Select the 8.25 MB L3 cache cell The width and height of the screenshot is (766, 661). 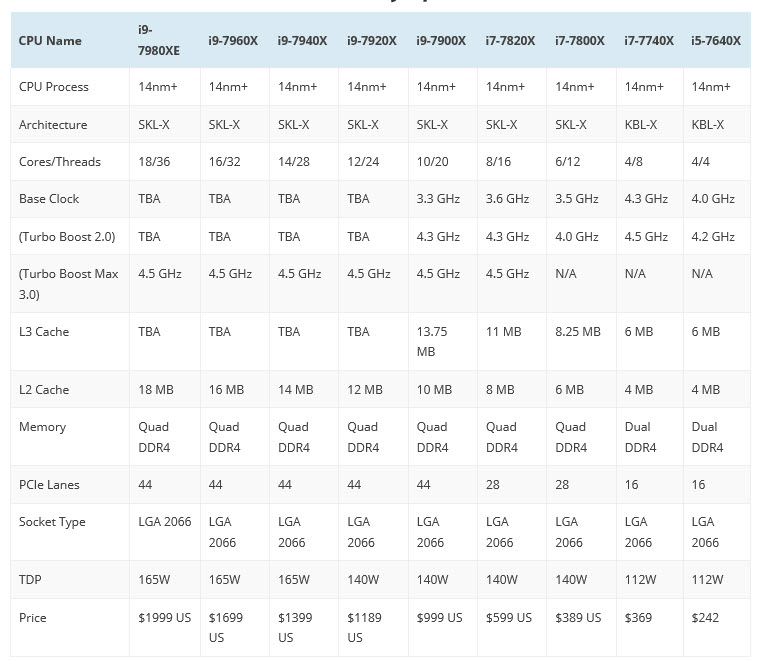pos(578,331)
